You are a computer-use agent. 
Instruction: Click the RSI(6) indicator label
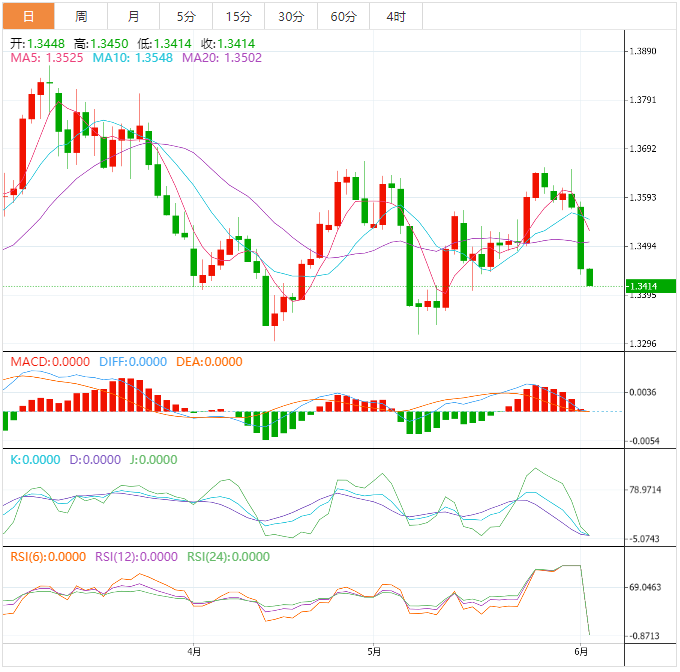click(47, 557)
